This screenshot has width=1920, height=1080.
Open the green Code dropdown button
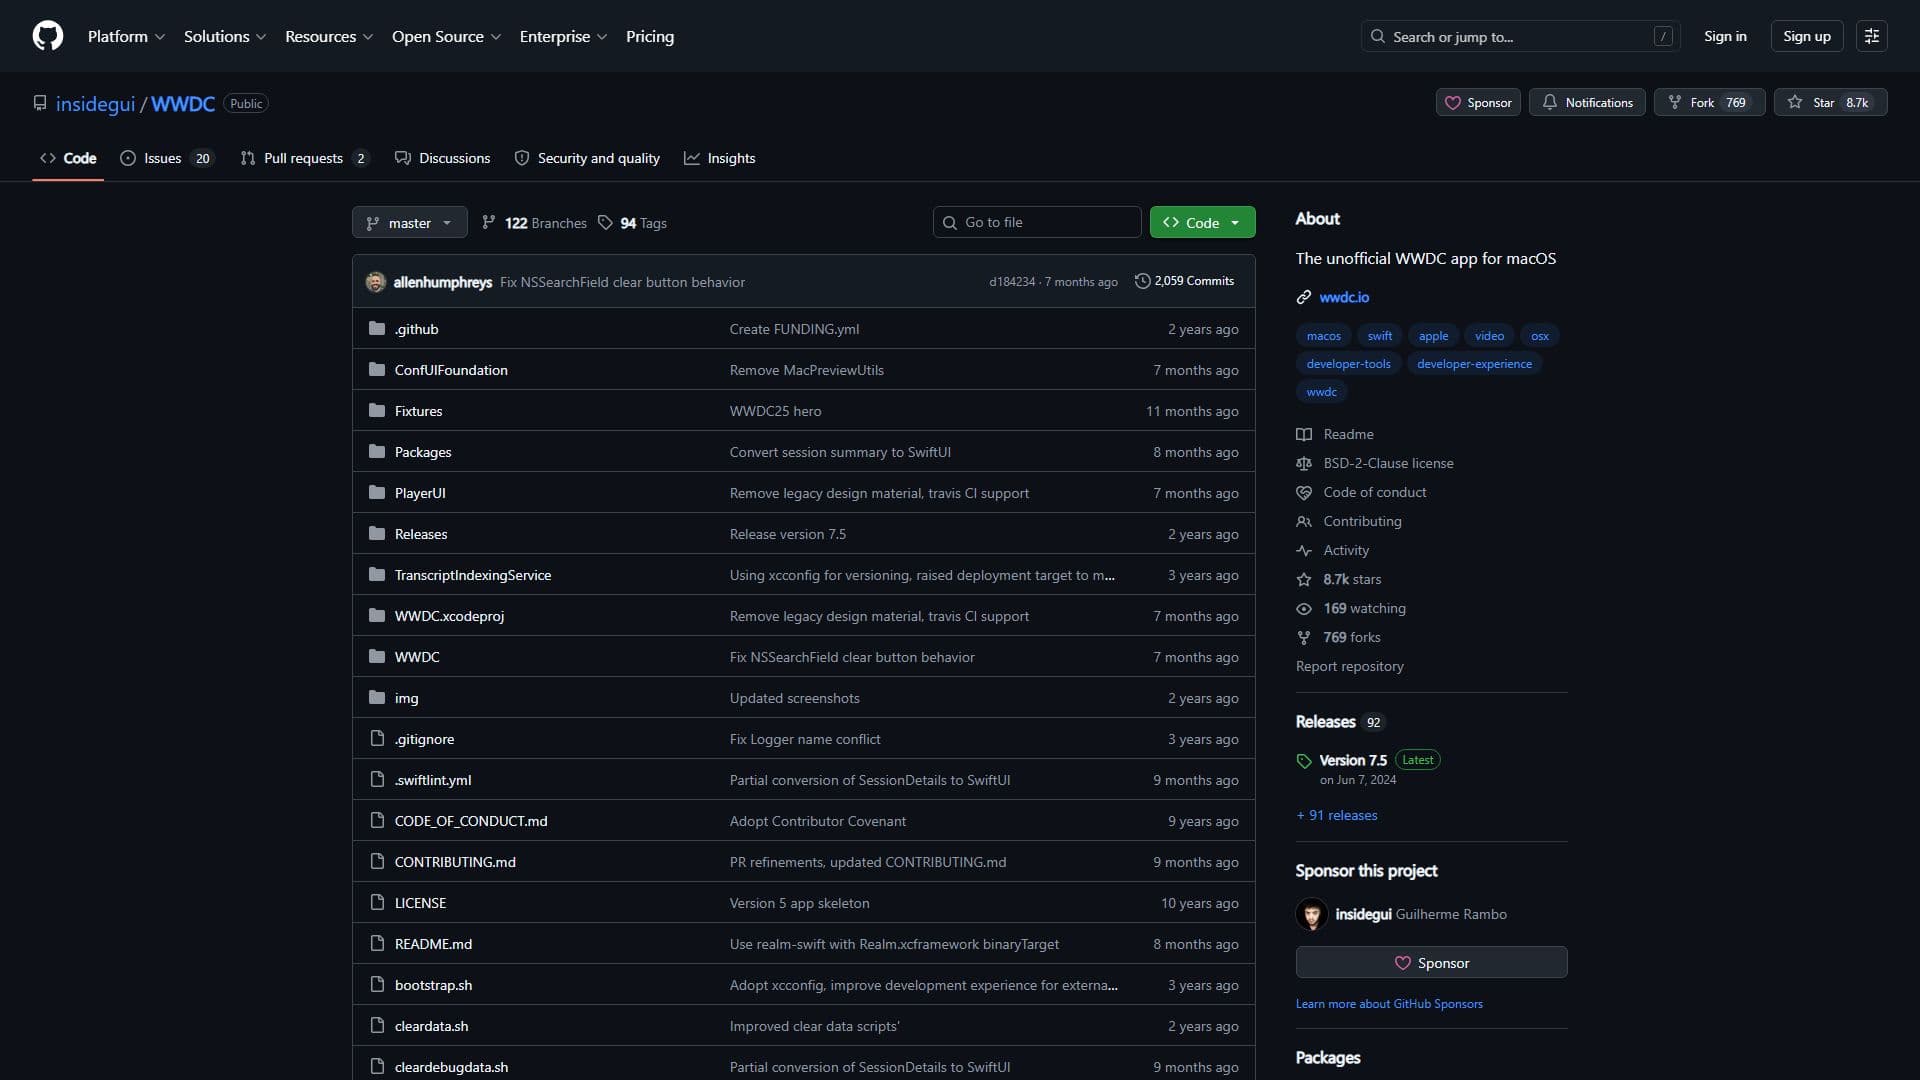[1202, 223]
